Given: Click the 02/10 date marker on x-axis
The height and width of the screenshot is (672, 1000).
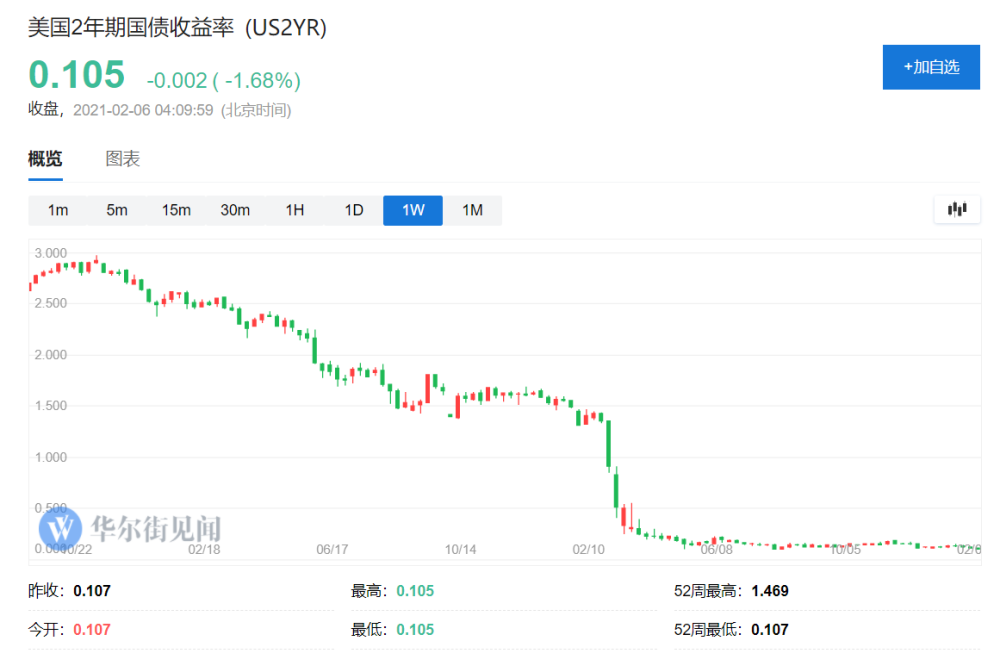Looking at the screenshot, I should (588, 549).
